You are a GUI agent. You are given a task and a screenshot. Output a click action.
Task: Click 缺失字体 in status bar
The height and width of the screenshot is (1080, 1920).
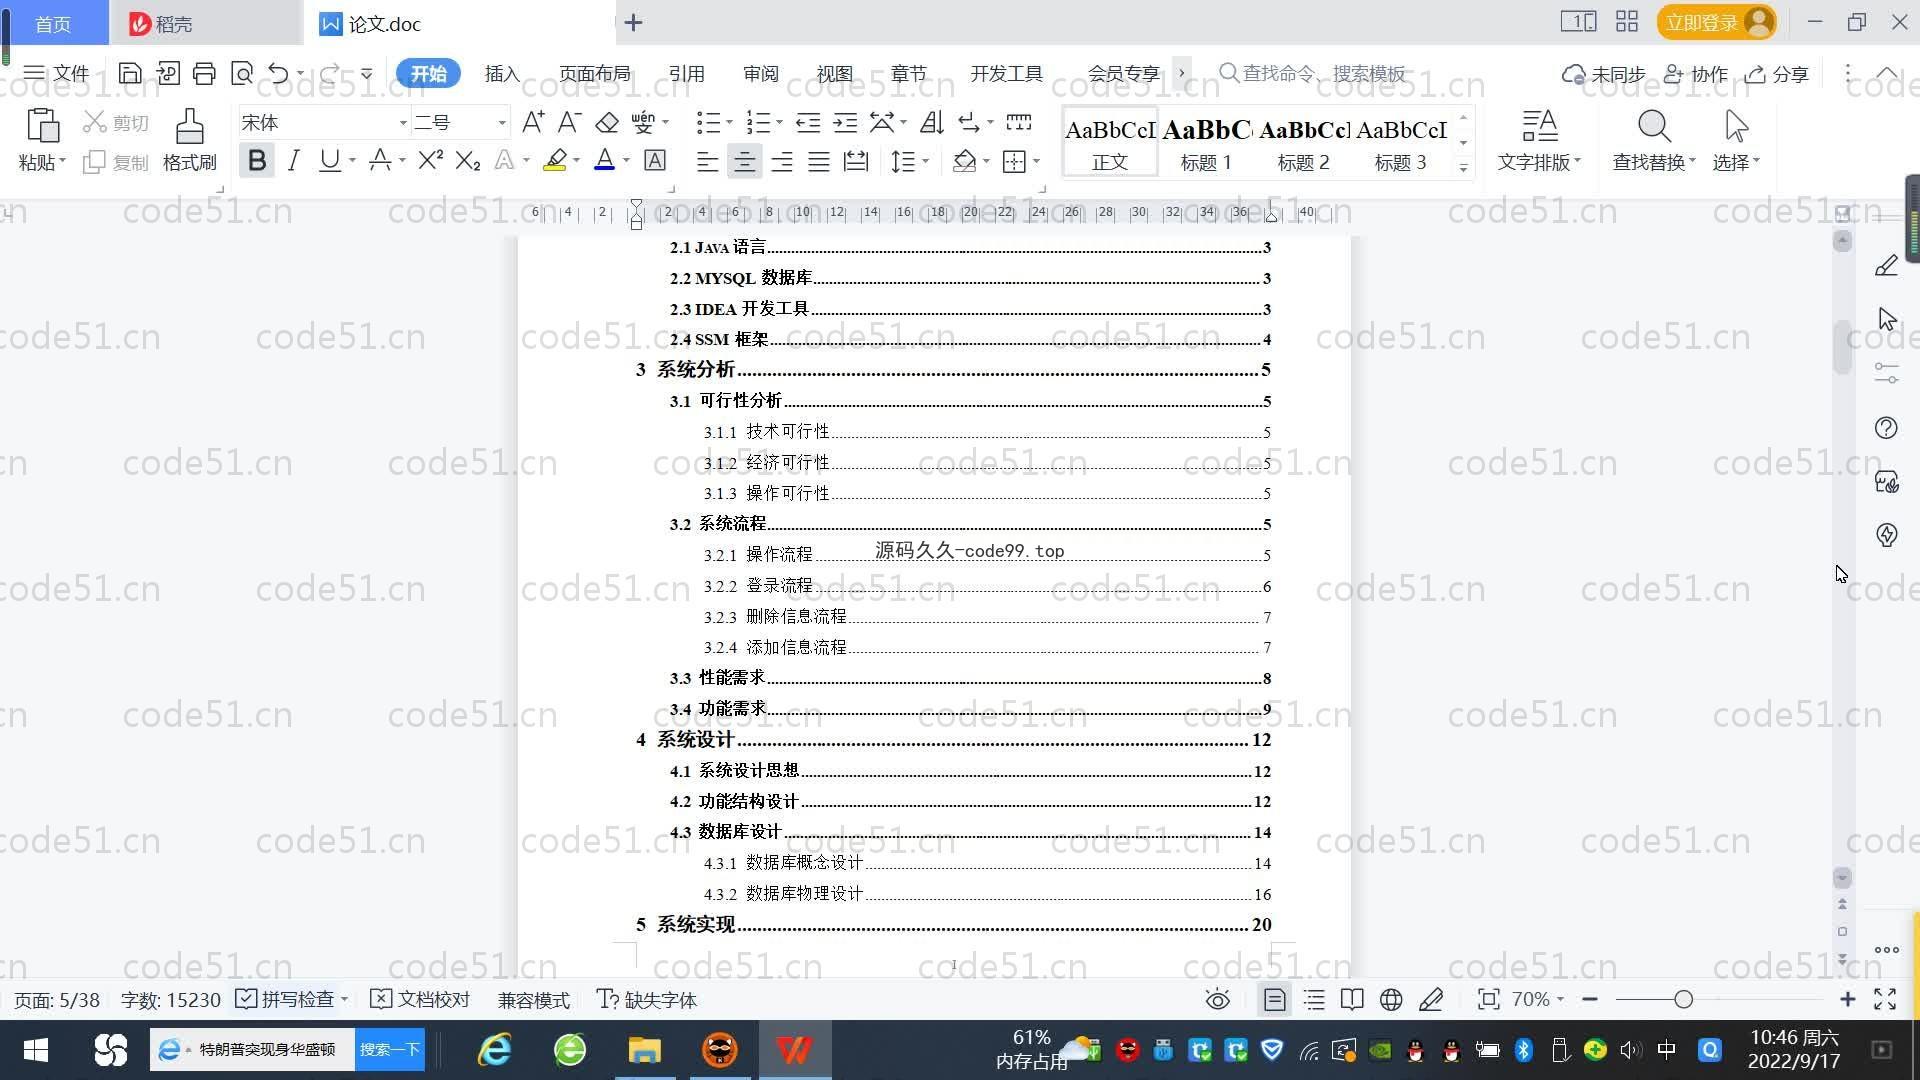(x=647, y=999)
